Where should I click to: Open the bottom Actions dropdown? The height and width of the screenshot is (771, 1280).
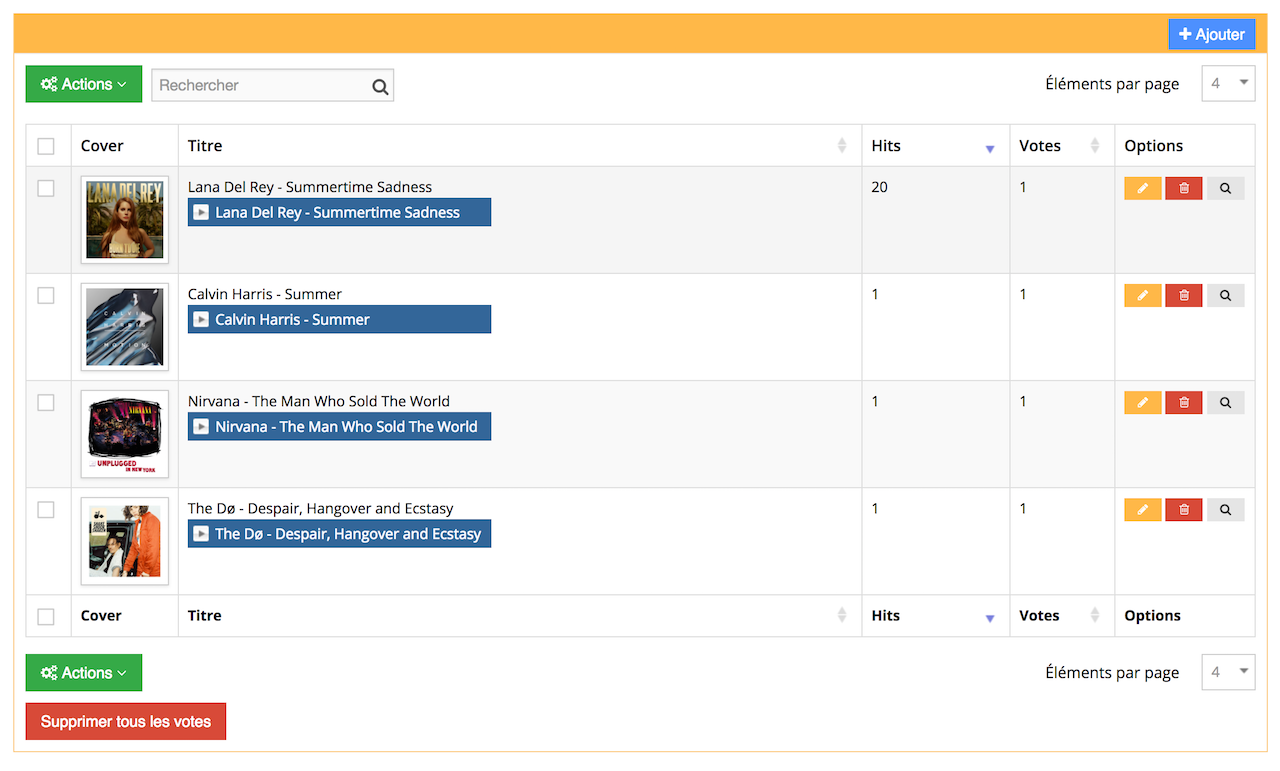pos(84,673)
